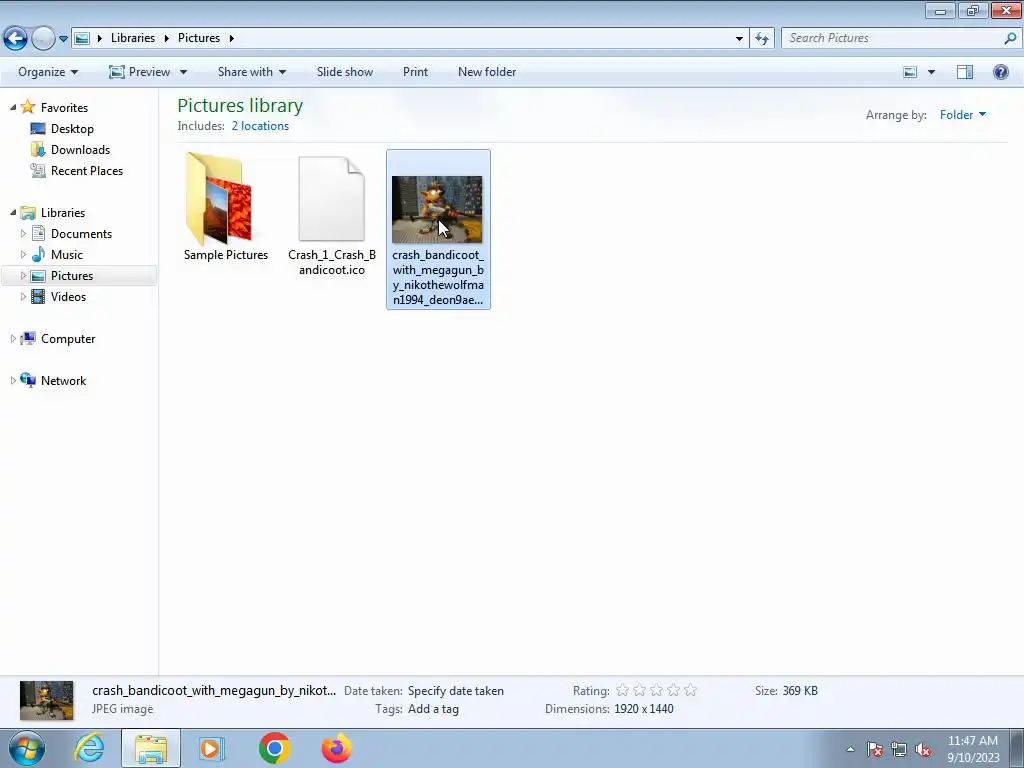Set rating to five stars

click(690, 690)
